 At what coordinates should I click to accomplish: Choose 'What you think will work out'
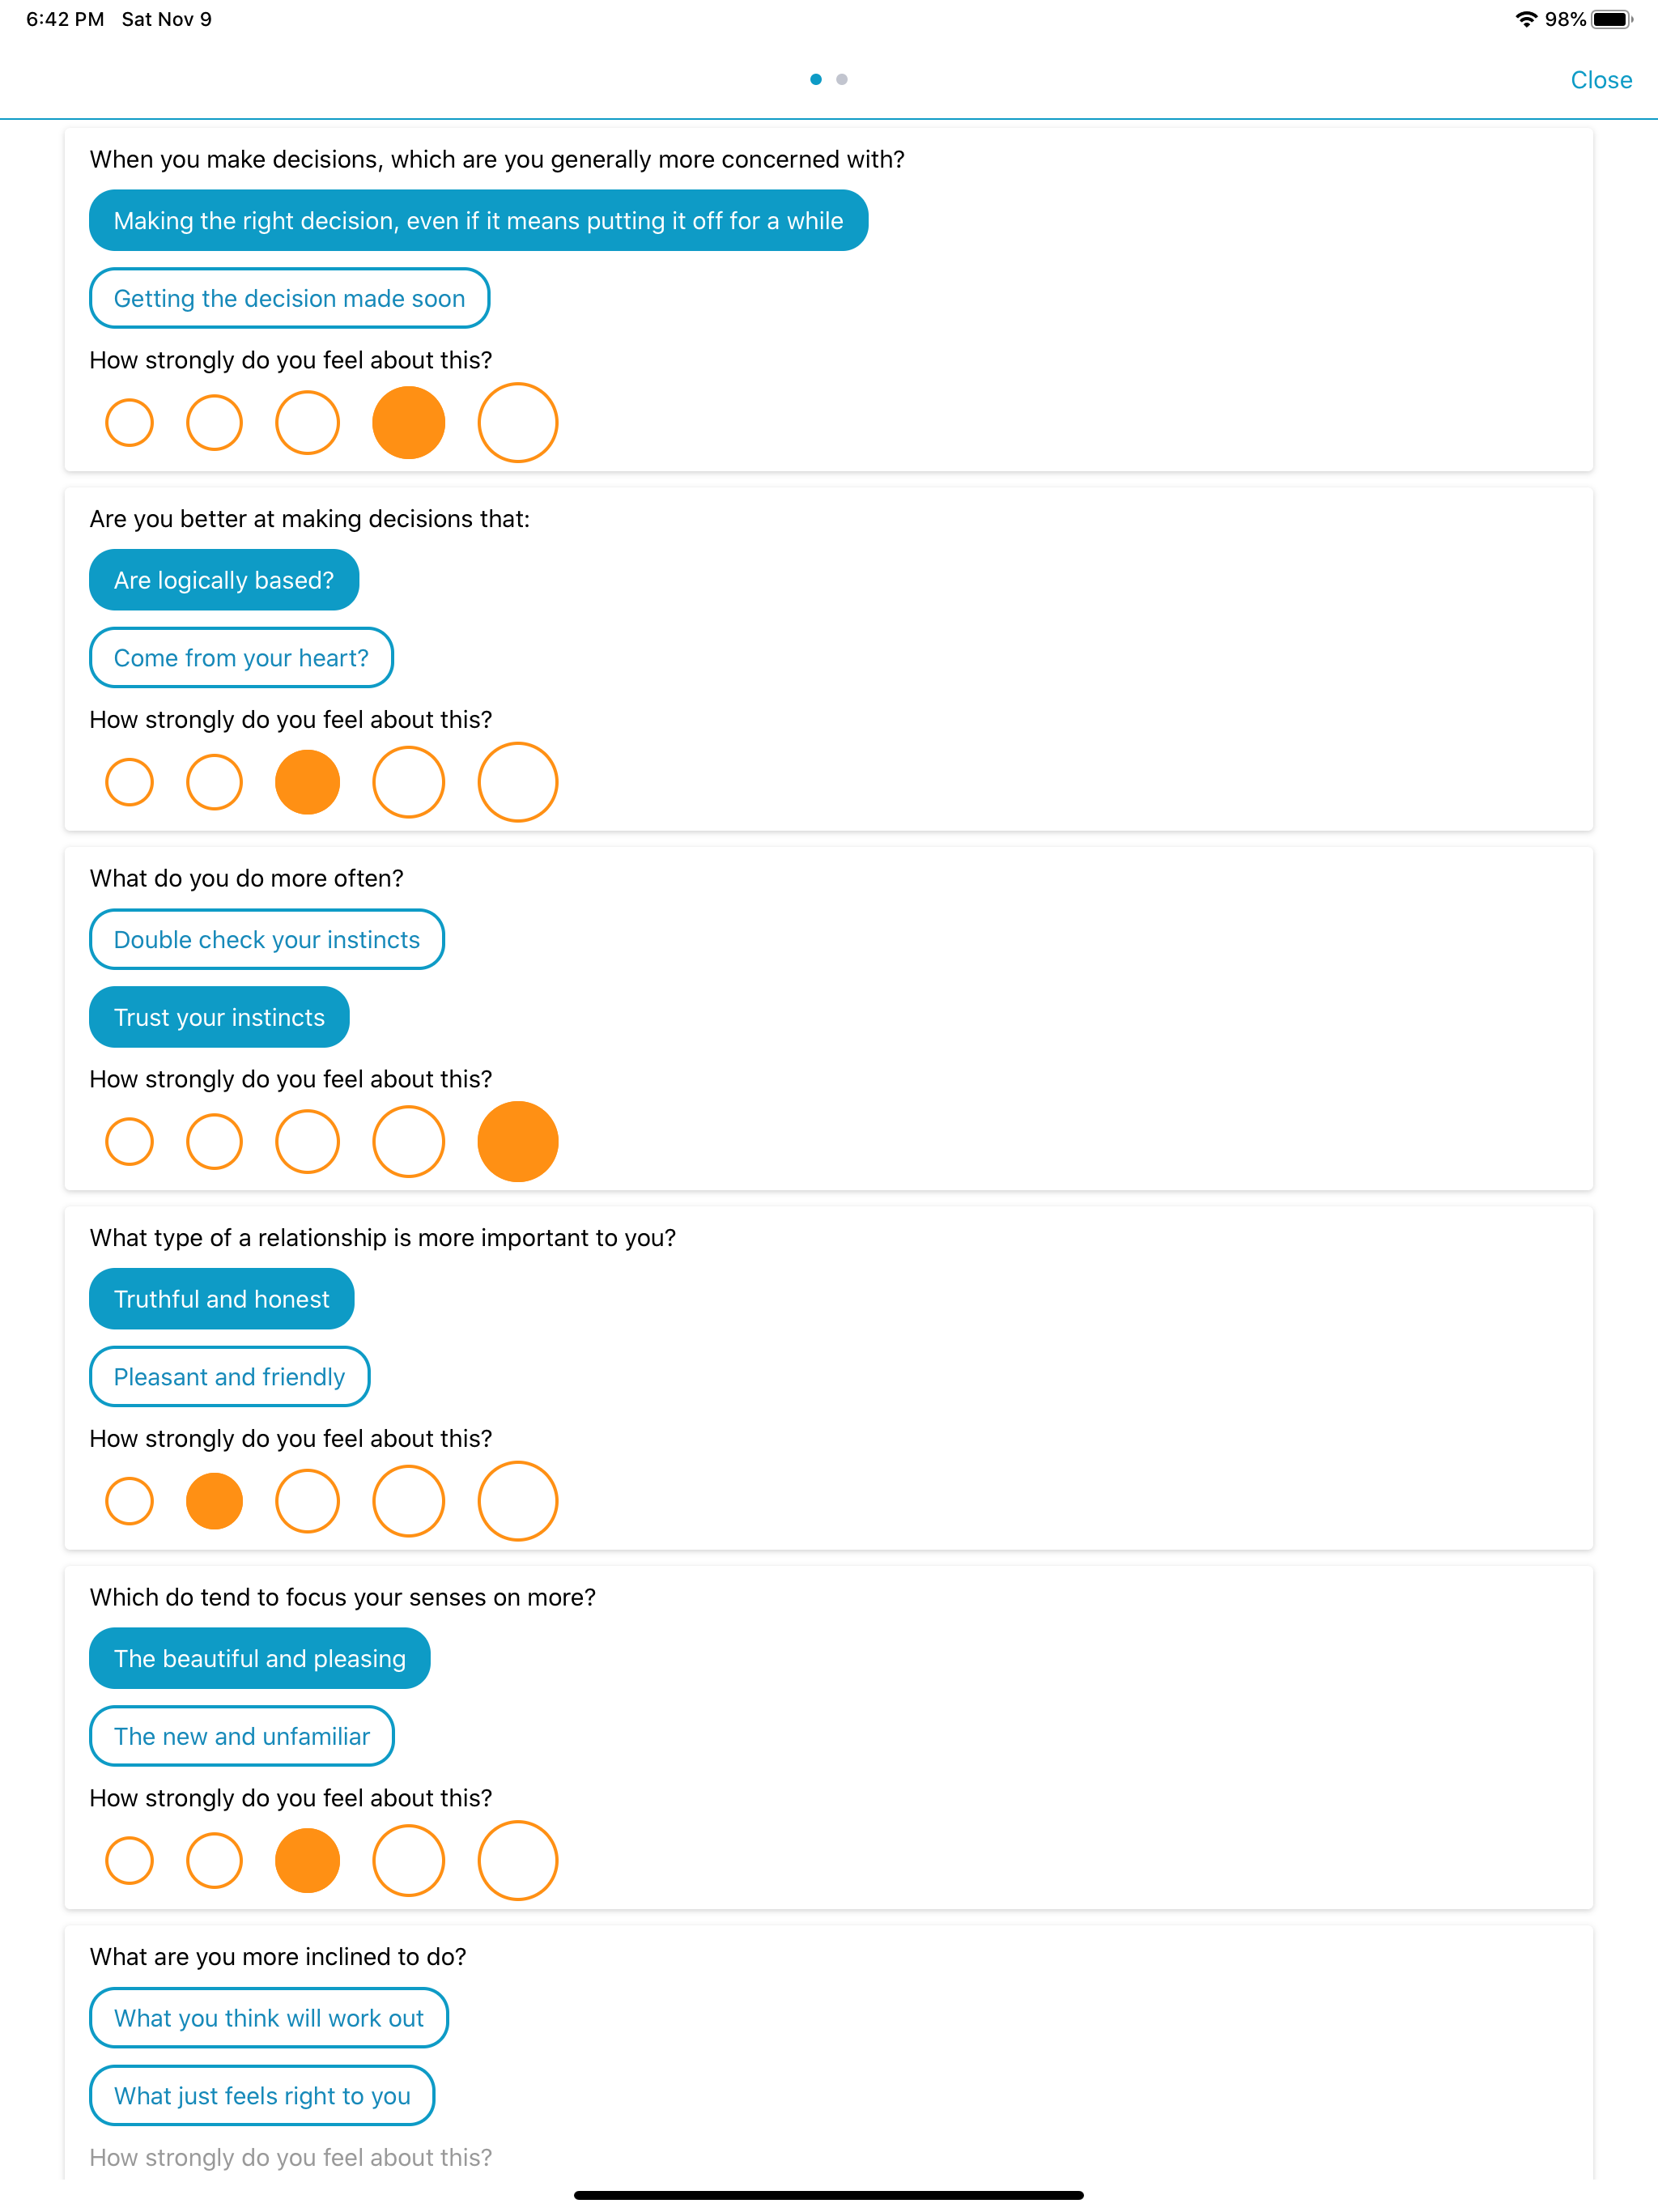[x=269, y=2018]
